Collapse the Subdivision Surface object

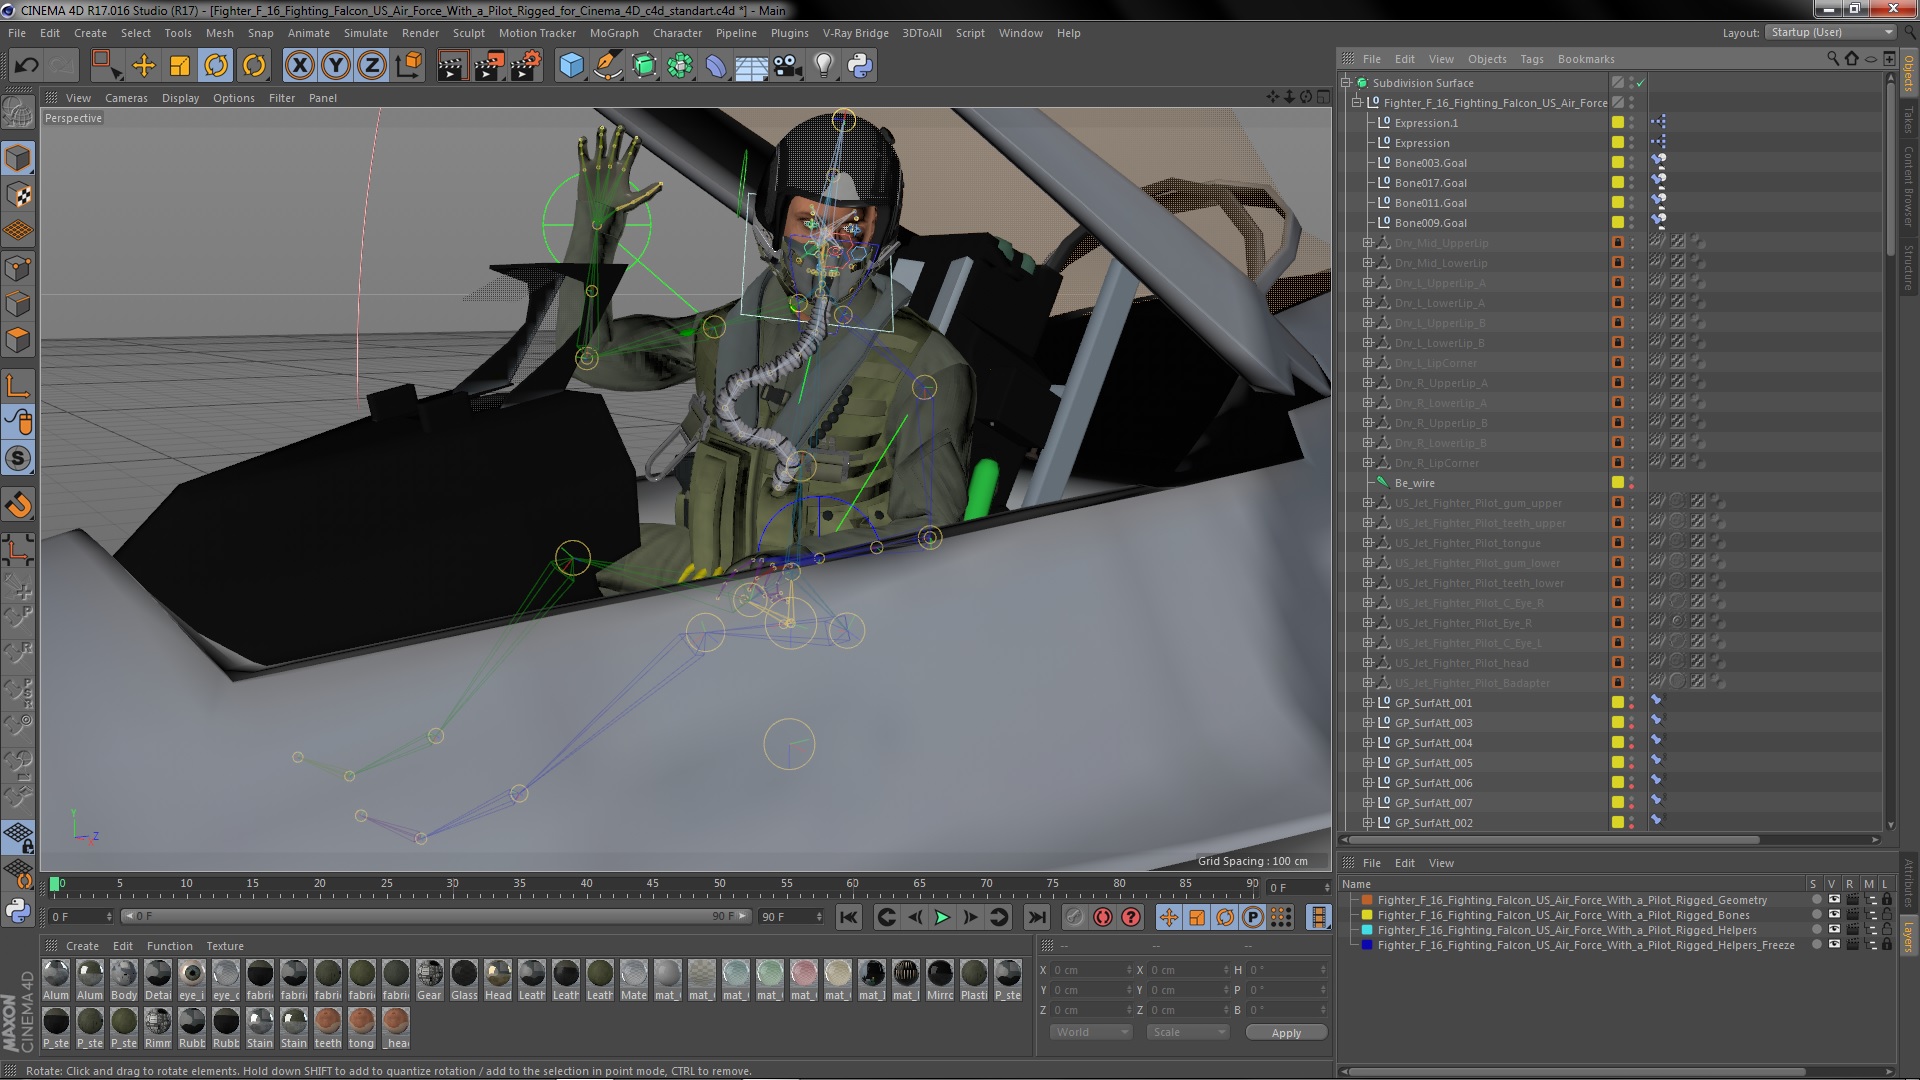[1346, 83]
